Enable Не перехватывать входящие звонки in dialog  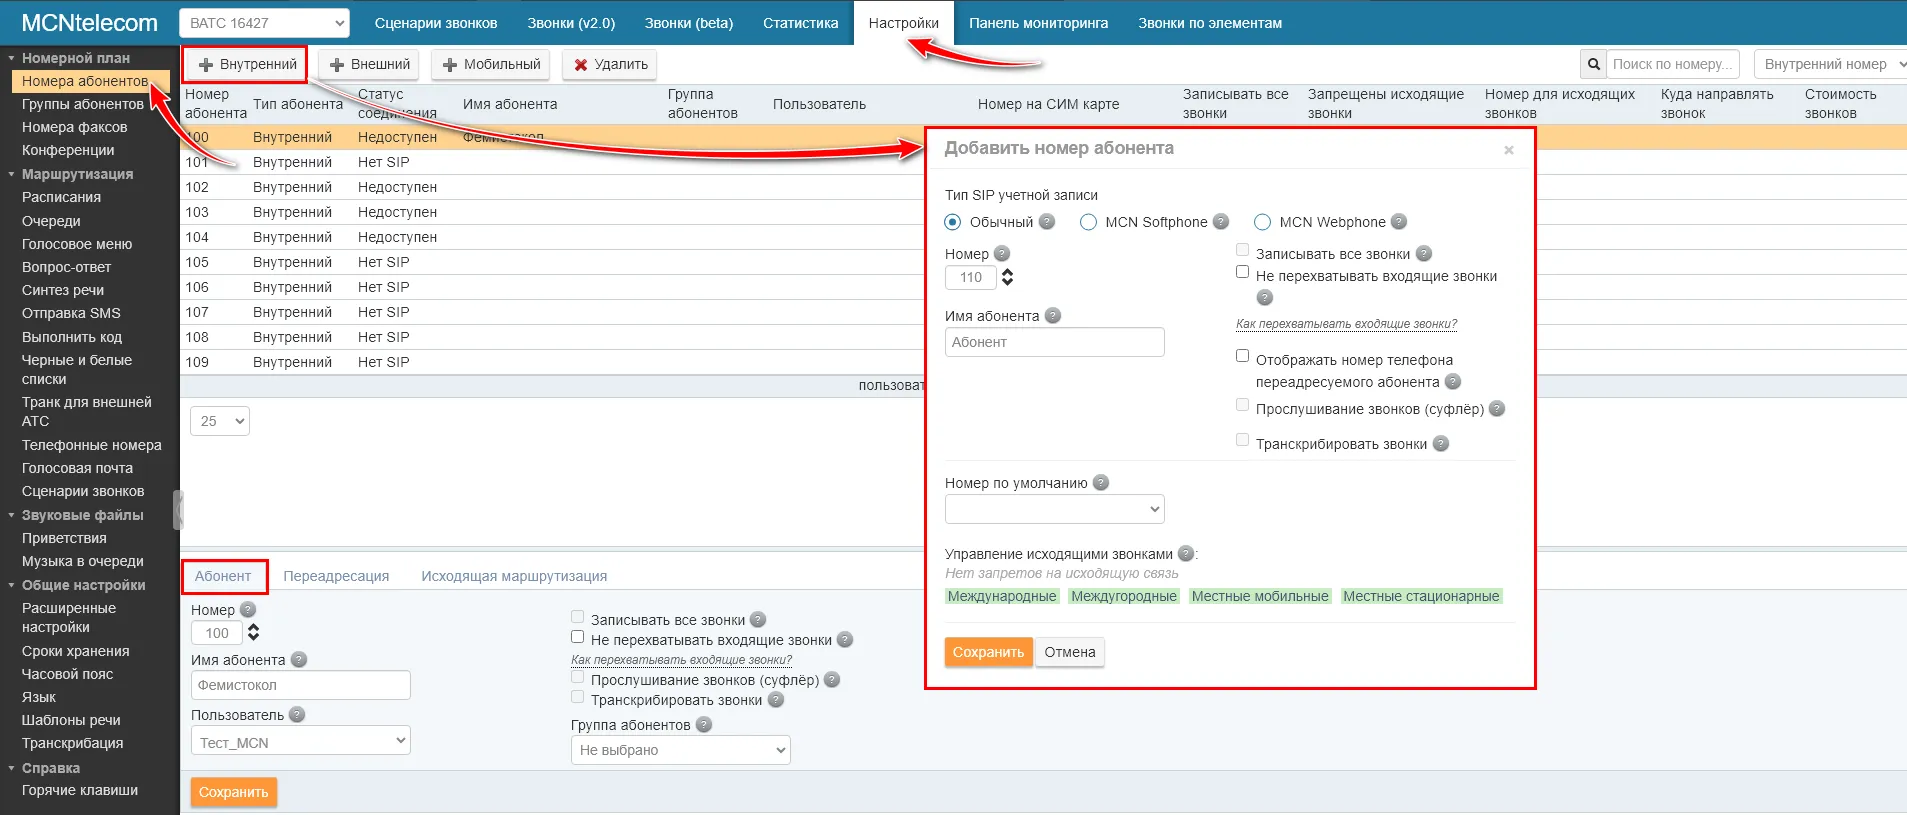(x=1242, y=272)
